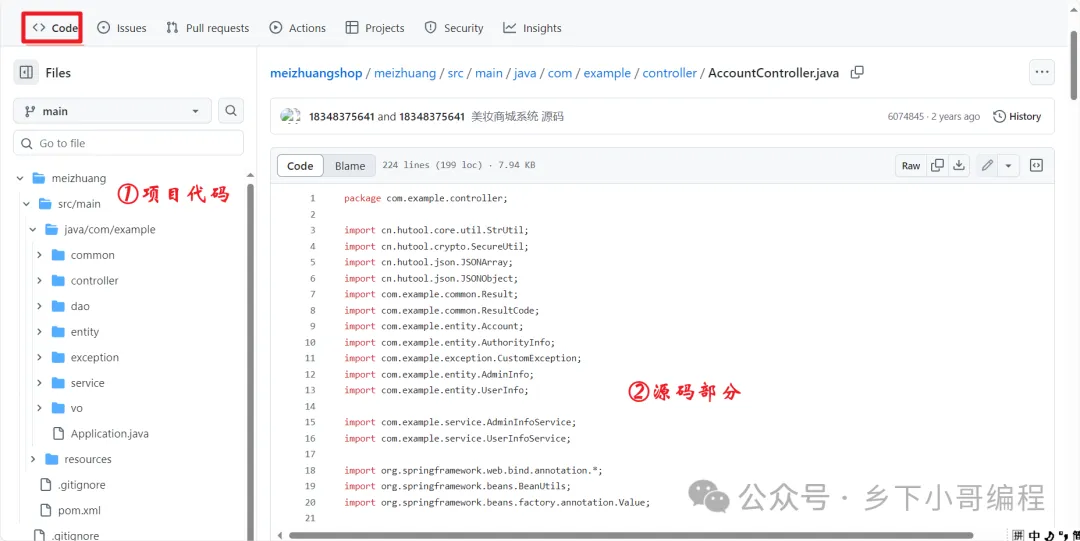Switch to the Security tab
The height and width of the screenshot is (541, 1080).
(x=454, y=28)
